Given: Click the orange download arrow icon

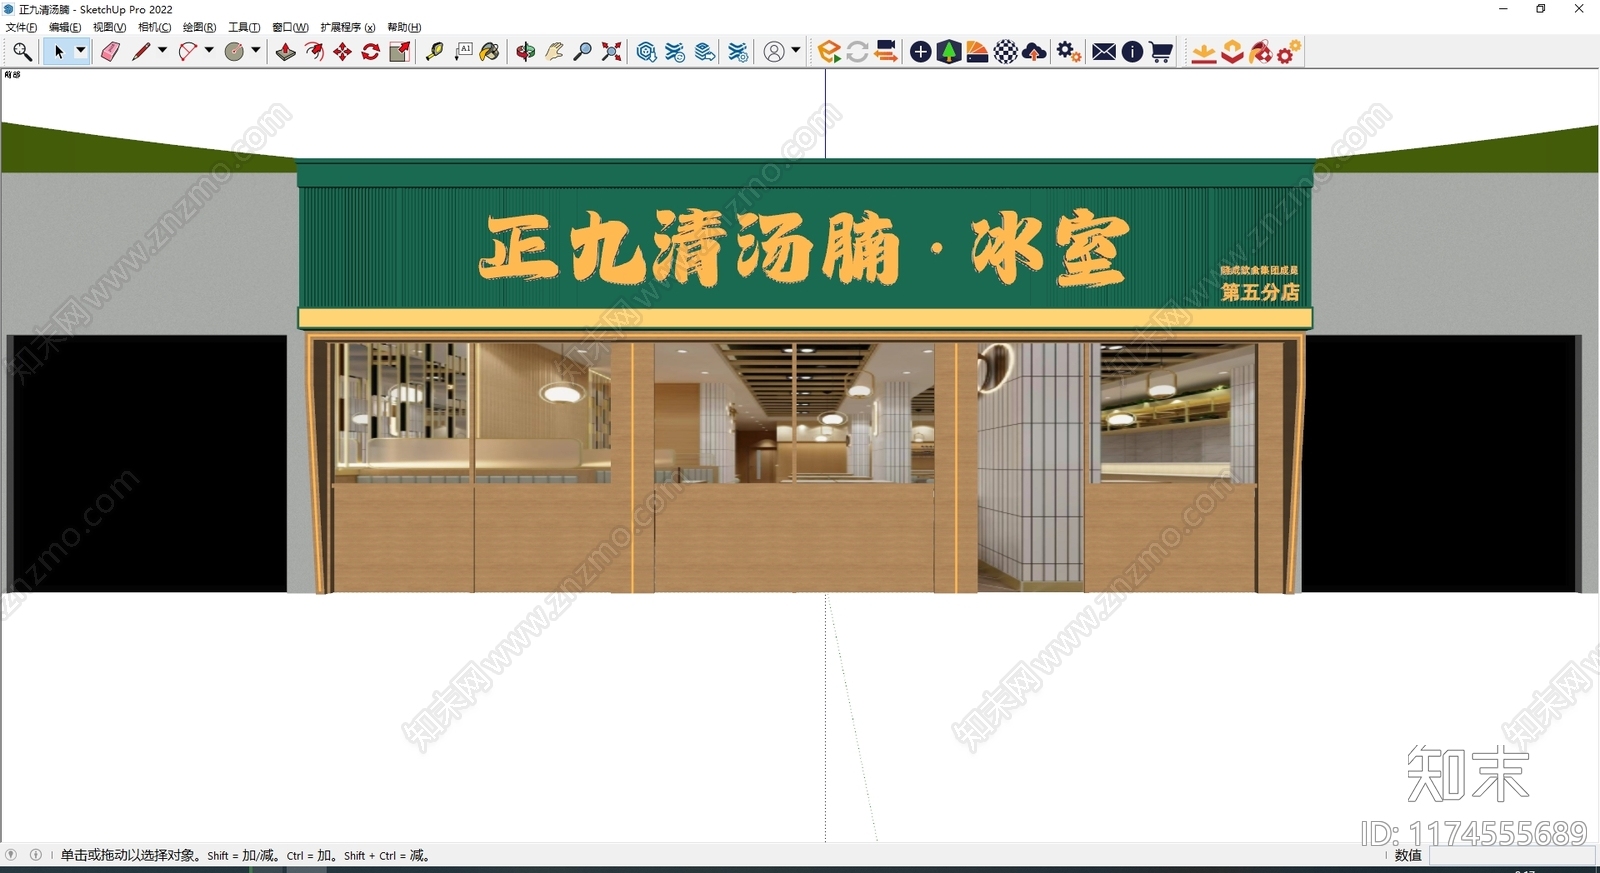Looking at the screenshot, I should (x=1204, y=52).
